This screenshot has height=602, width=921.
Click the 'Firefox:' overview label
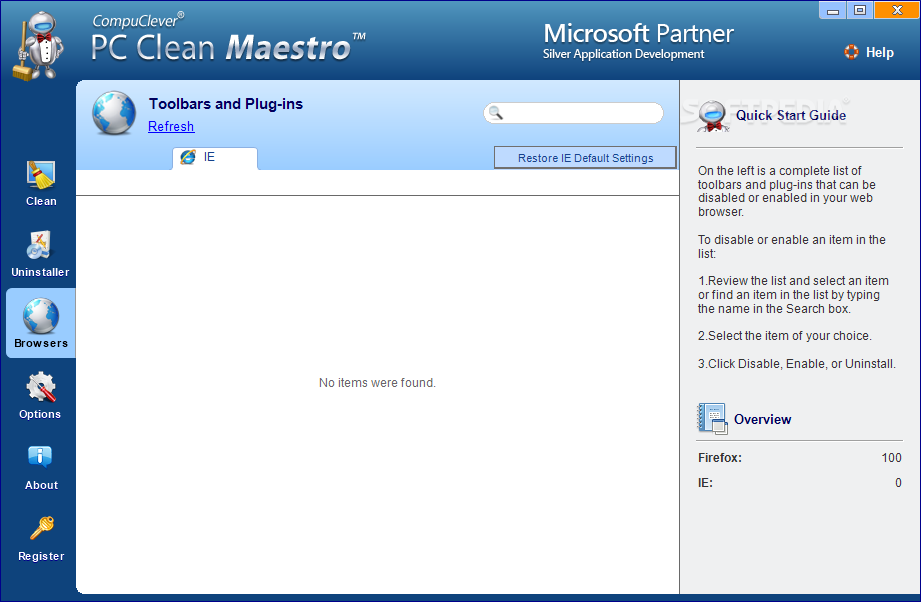720,458
